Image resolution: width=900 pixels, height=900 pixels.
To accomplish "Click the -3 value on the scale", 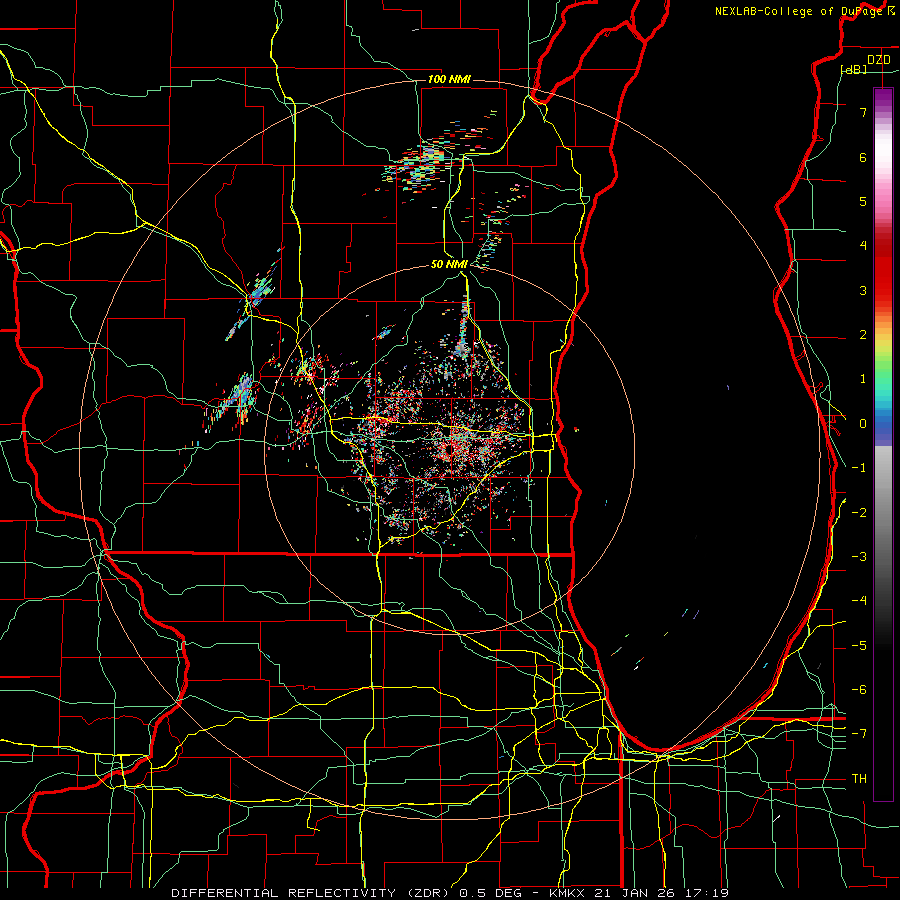I will 859,557.
